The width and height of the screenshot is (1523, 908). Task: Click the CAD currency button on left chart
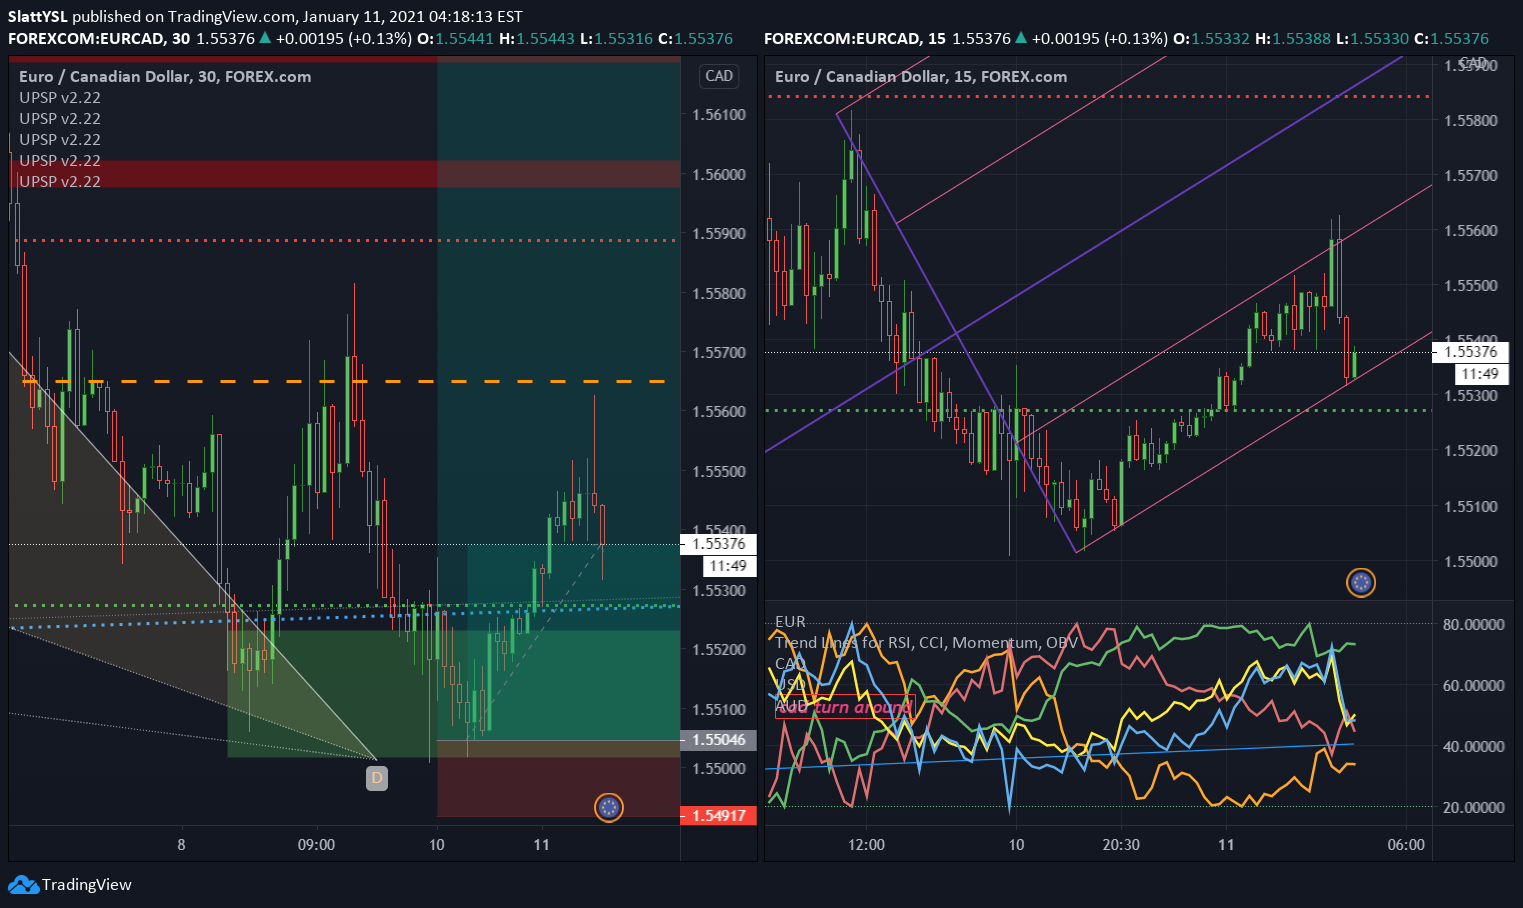tap(719, 76)
